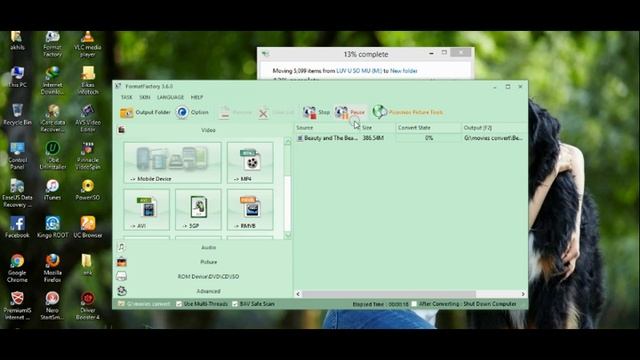This screenshot has height=360, width=640.
Task: Stop the current conversion
Action: pyautogui.click(x=316, y=112)
